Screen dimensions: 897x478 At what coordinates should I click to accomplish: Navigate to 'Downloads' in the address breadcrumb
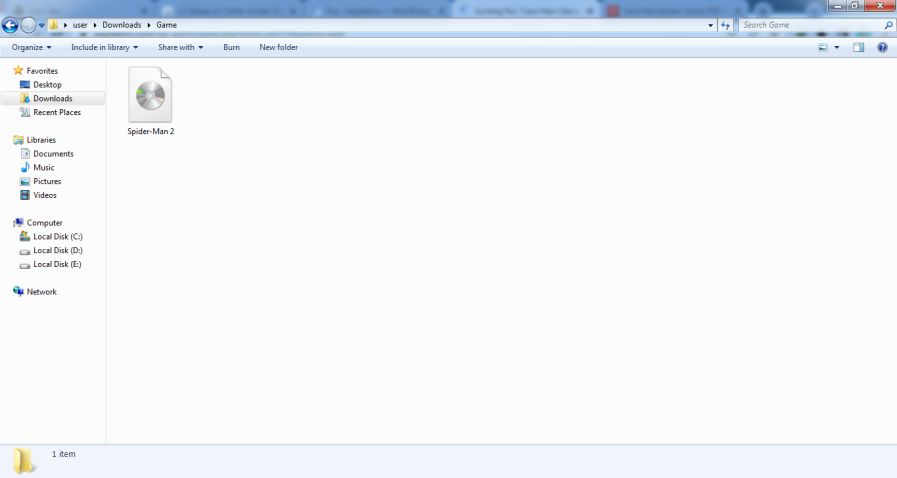121,25
